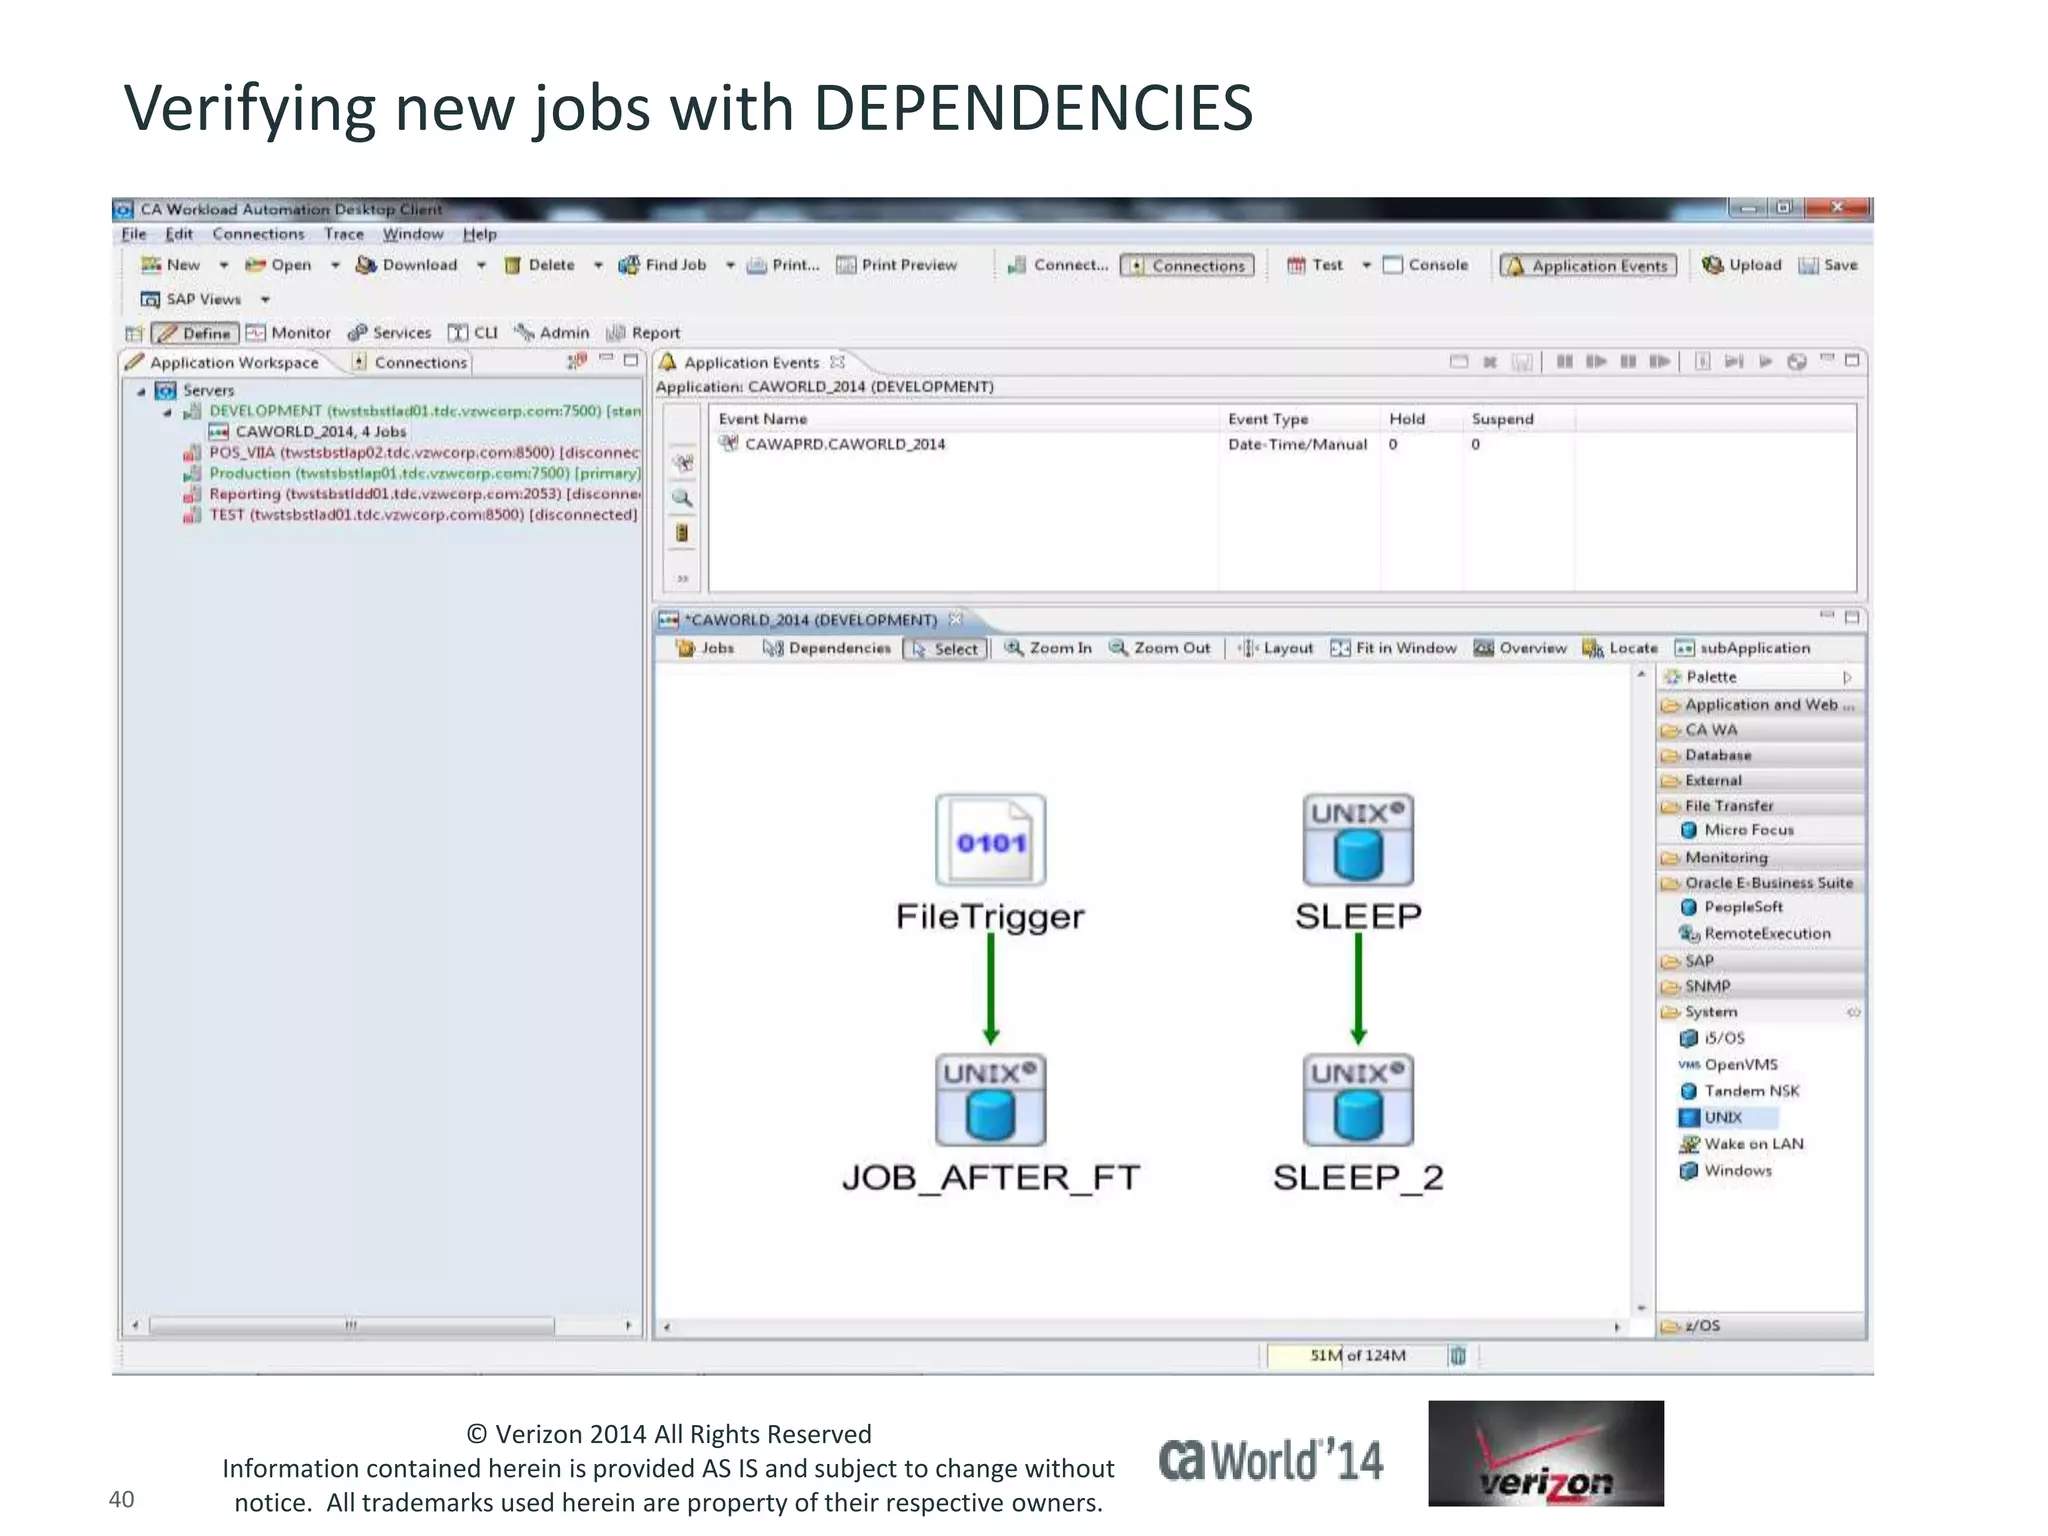
Task: Expand the SAP Views dropdown arrow
Action: [265, 300]
